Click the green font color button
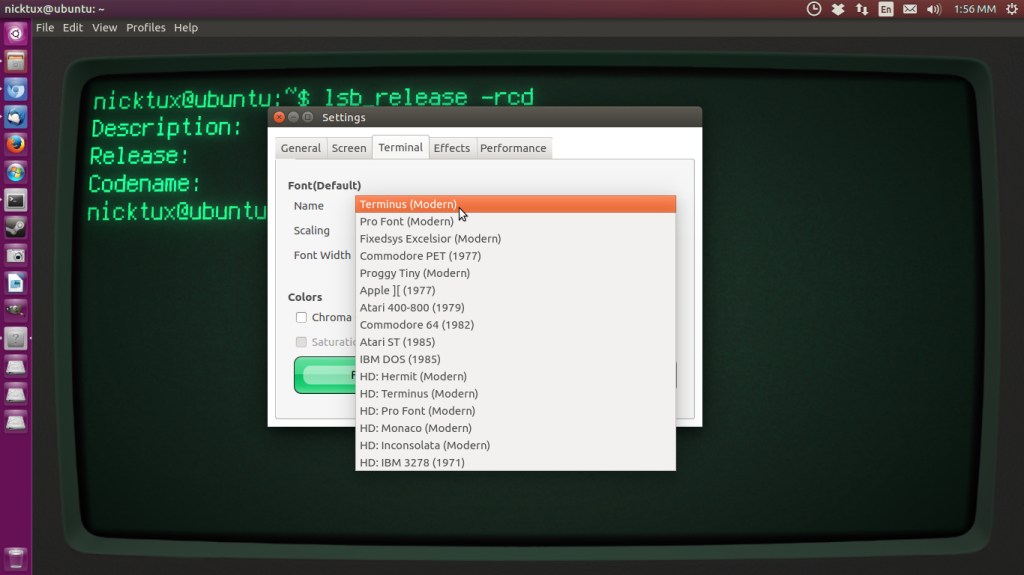 [325, 375]
